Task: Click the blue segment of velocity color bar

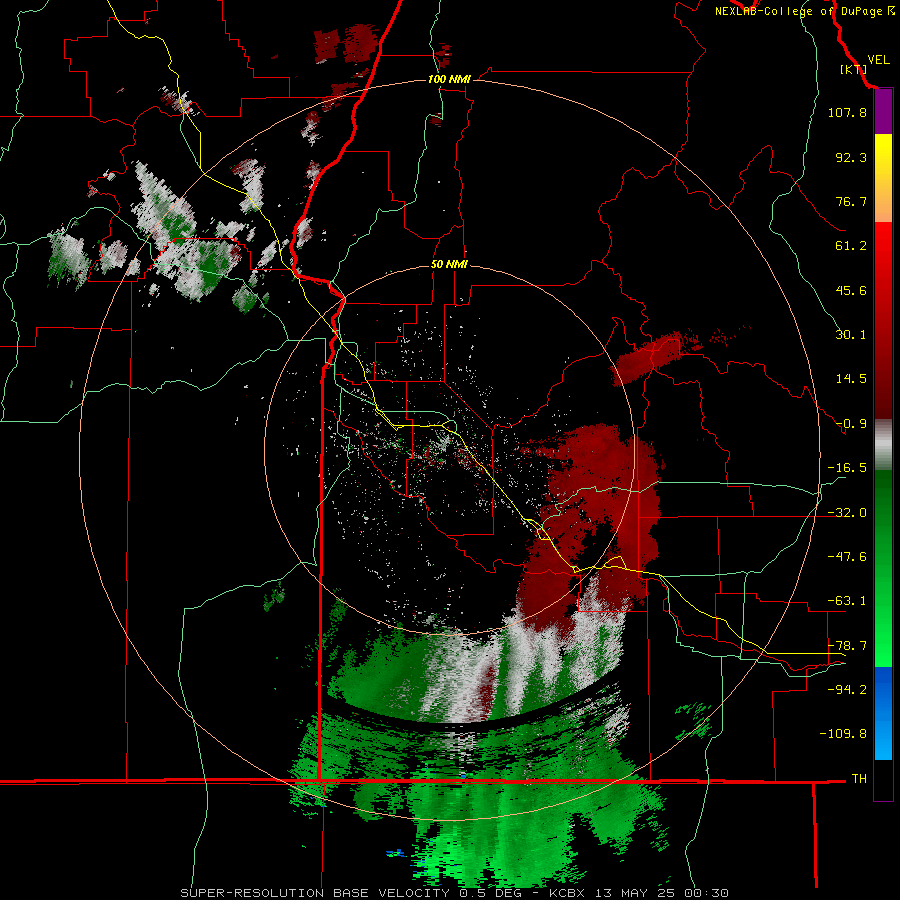Action: click(x=883, y=713)
